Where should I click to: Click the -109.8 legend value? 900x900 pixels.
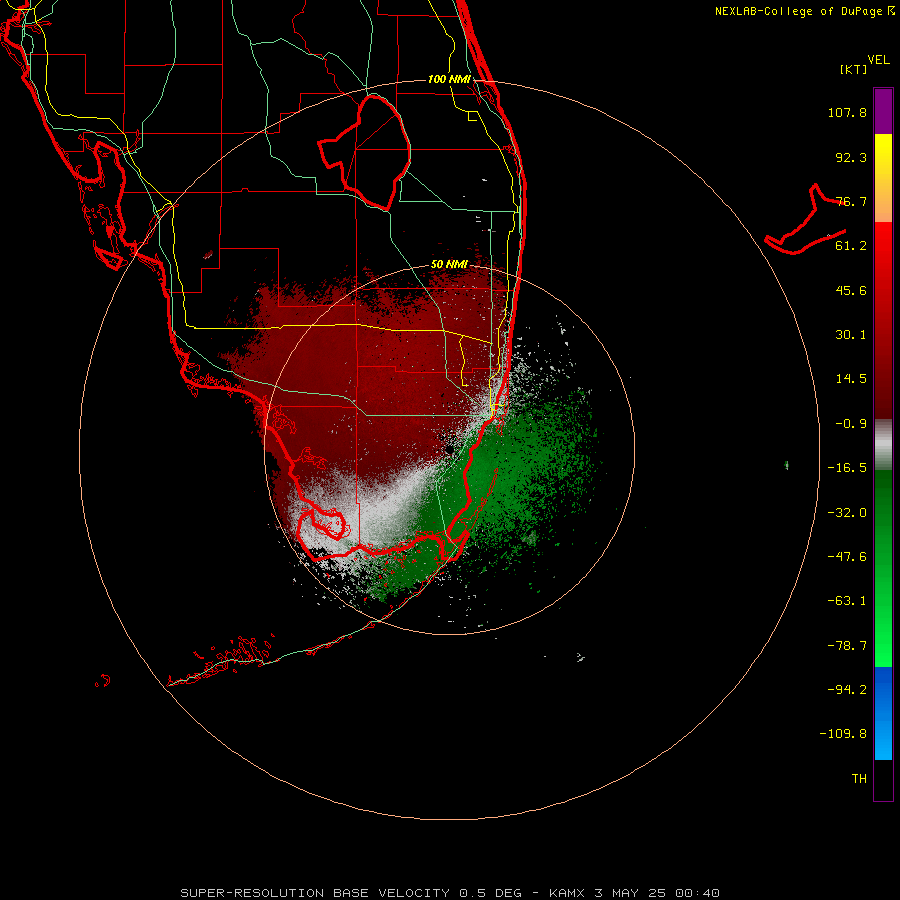tap(843, 734)
